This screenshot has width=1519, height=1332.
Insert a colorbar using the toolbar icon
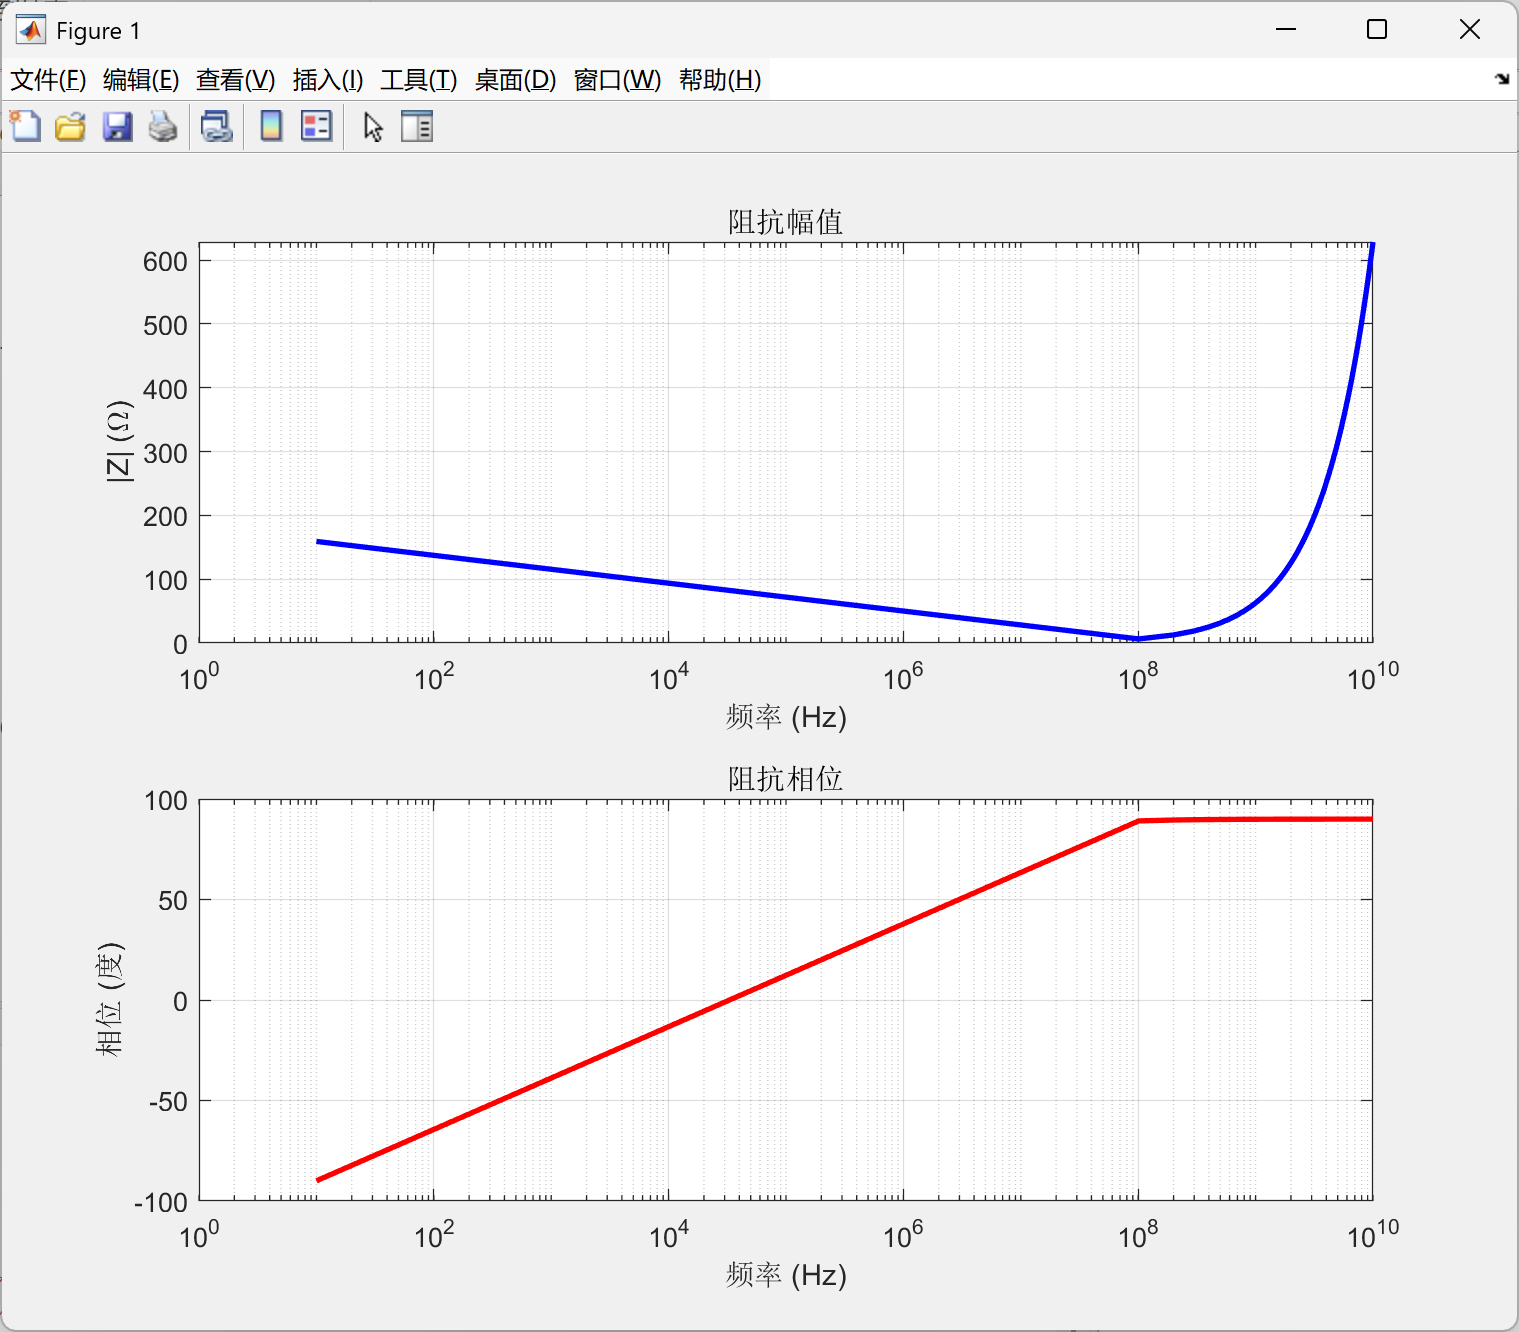pyautogui.click(x=271, y=127)
